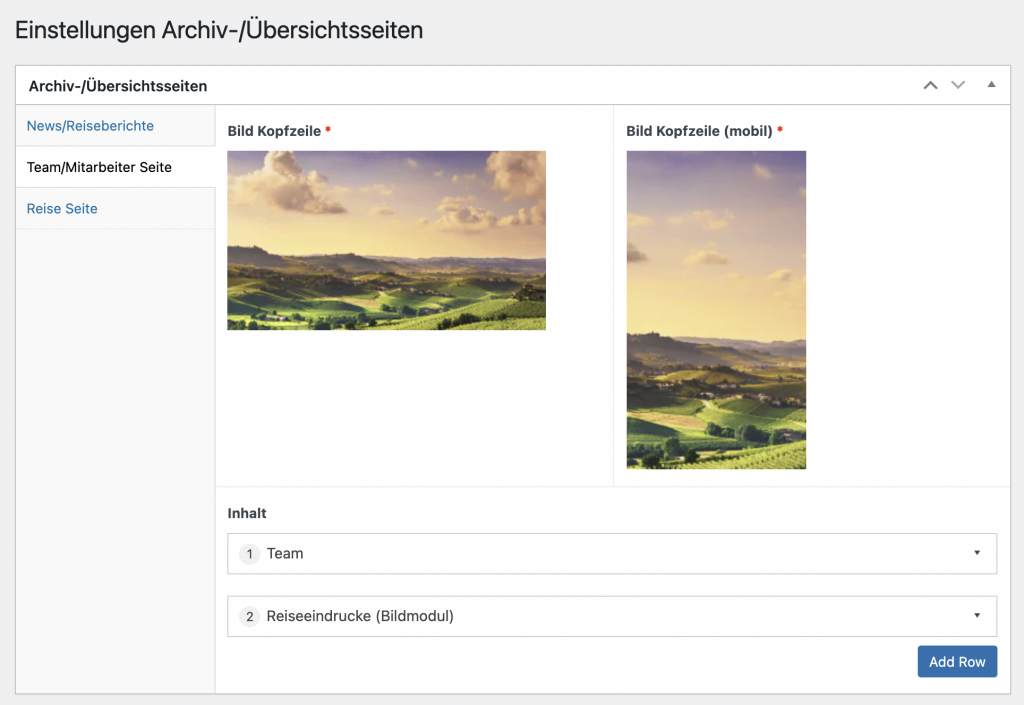Click the Einstellungen Archiv-/Übersichtsseiten page heading
This screenshot has height=705, width=1024.
[219, 31]
